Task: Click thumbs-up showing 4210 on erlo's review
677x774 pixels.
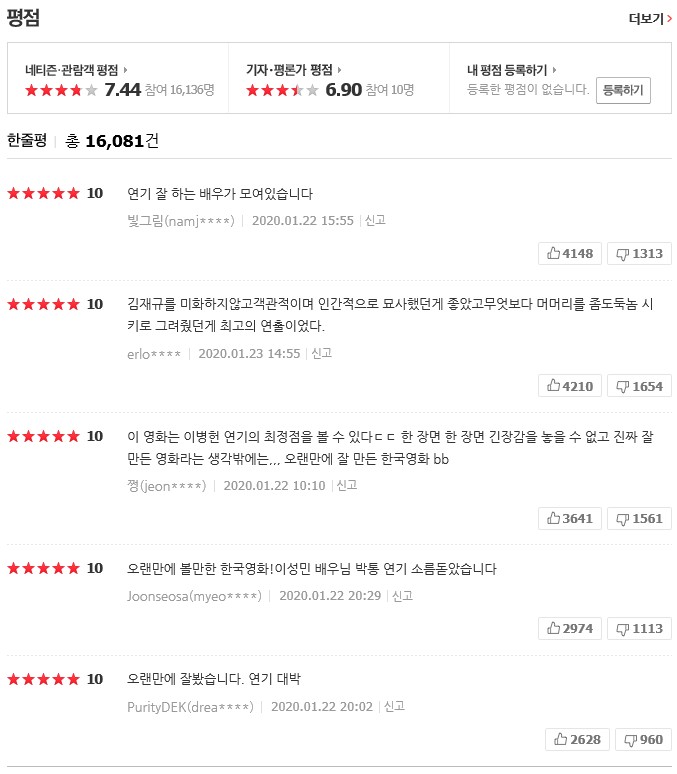Action: (569, 386)
